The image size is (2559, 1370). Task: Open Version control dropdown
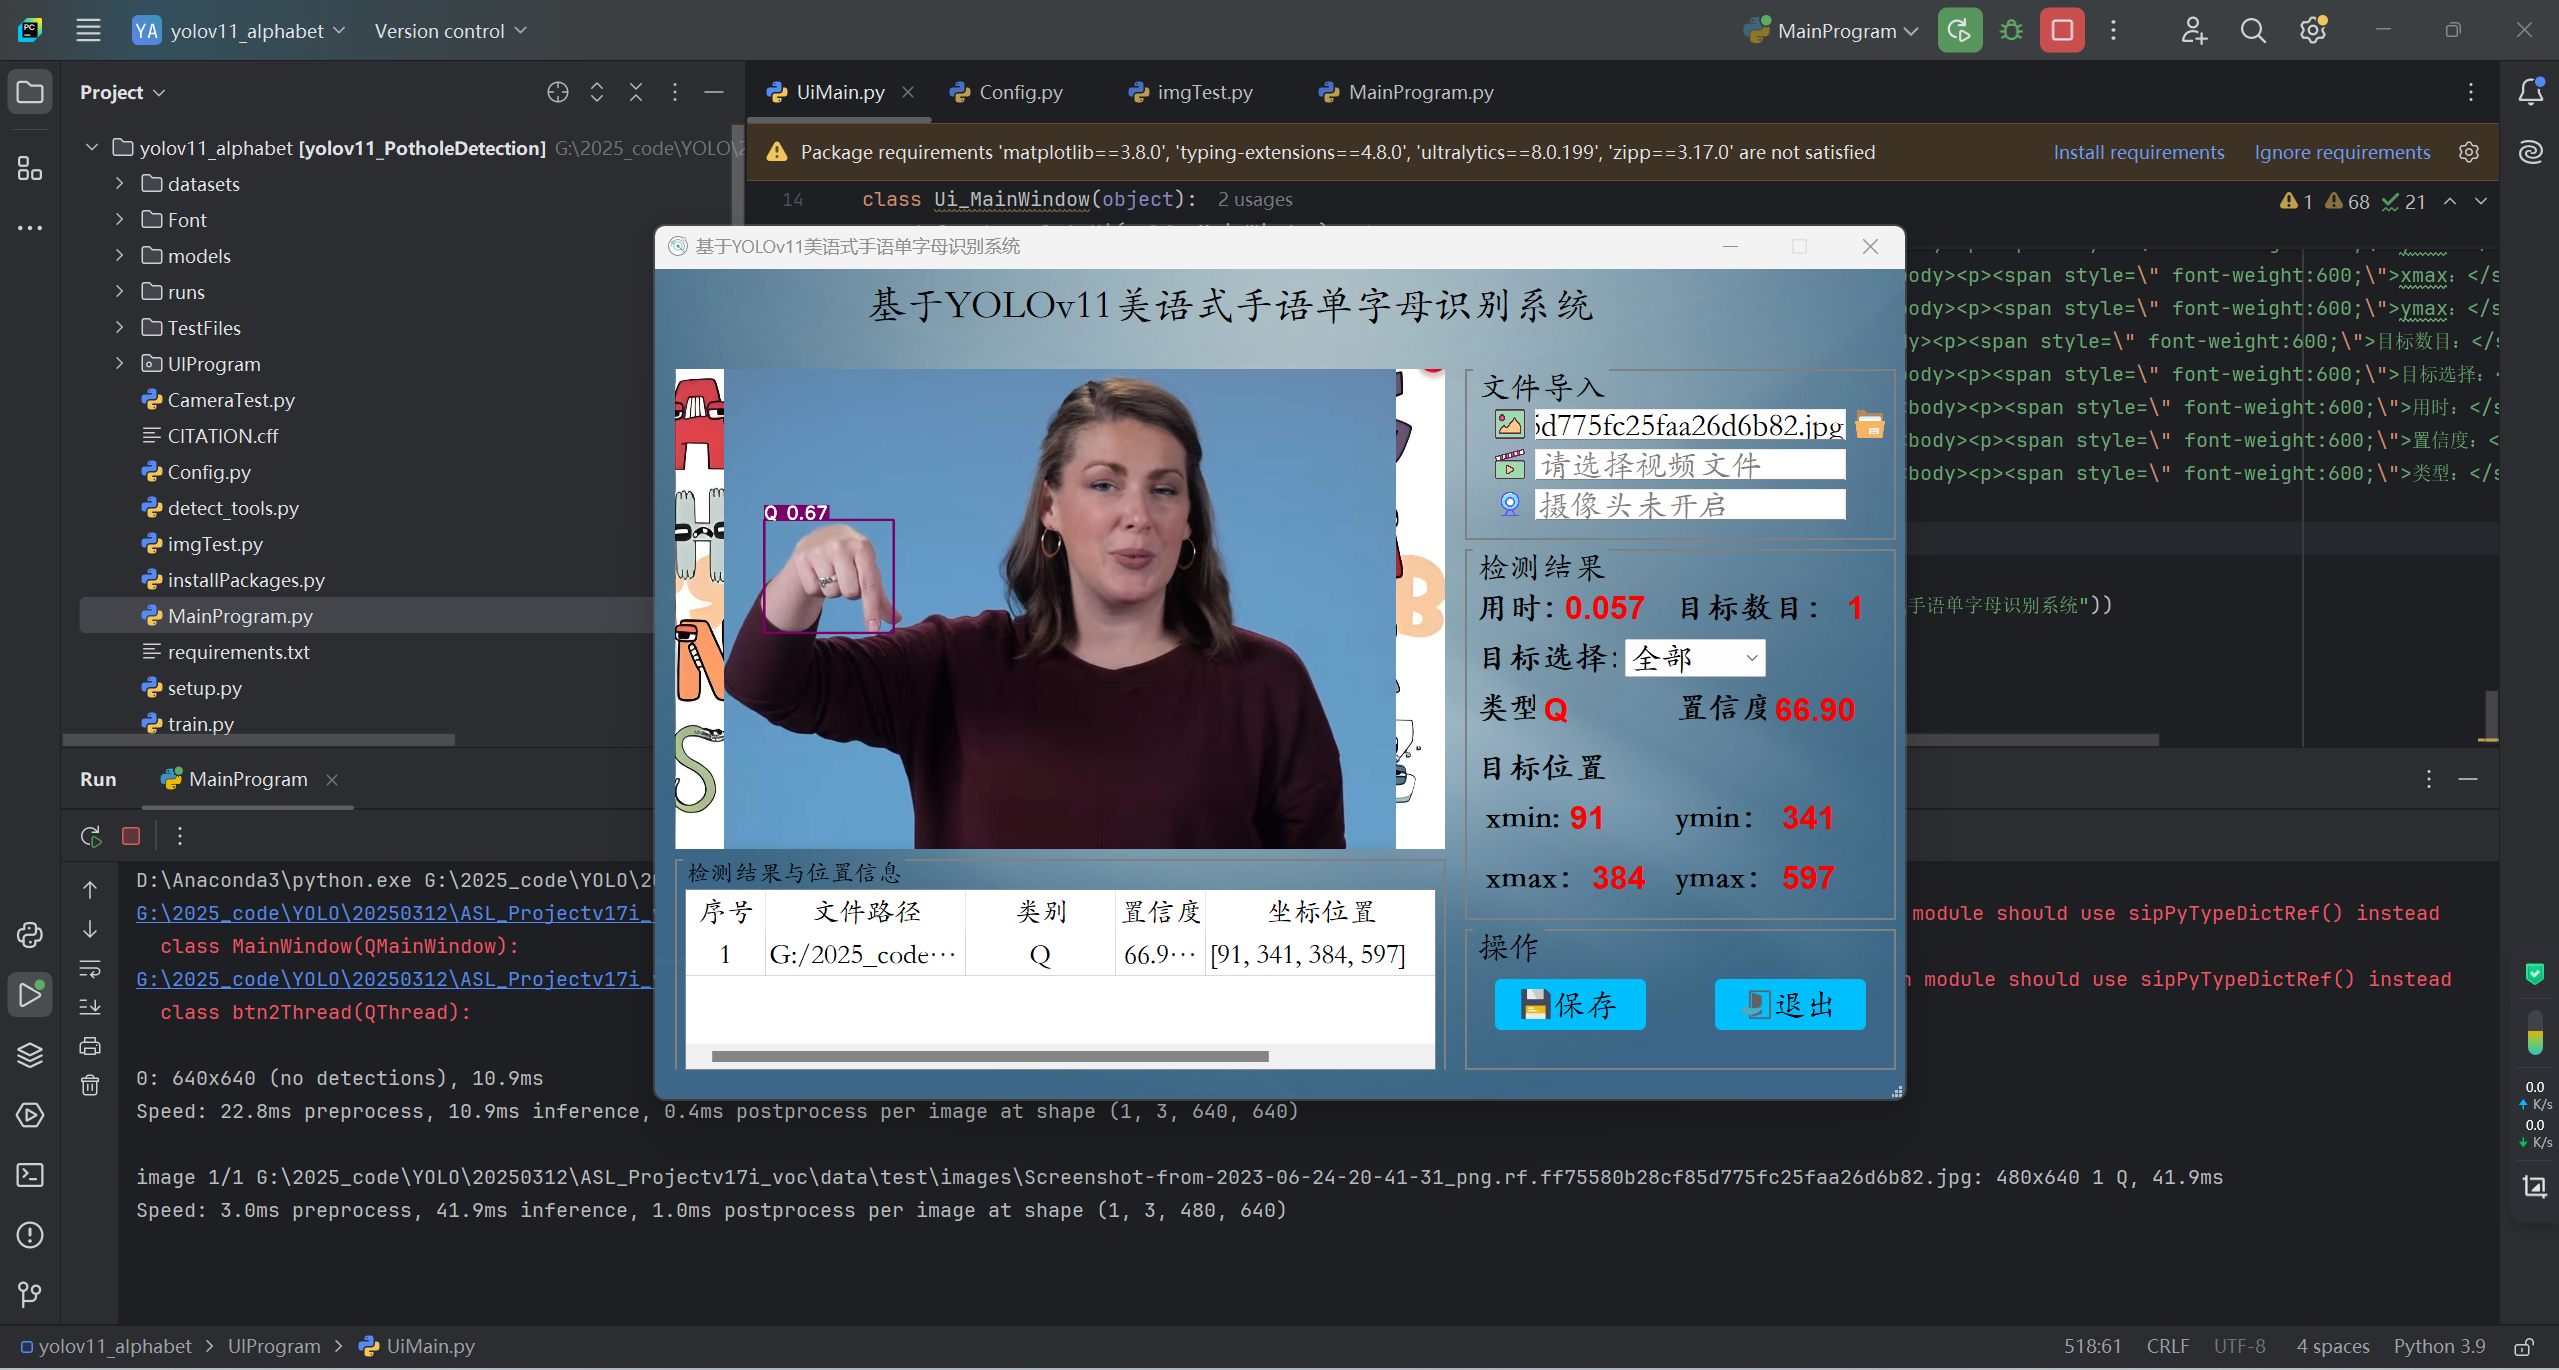click(450, 31)
